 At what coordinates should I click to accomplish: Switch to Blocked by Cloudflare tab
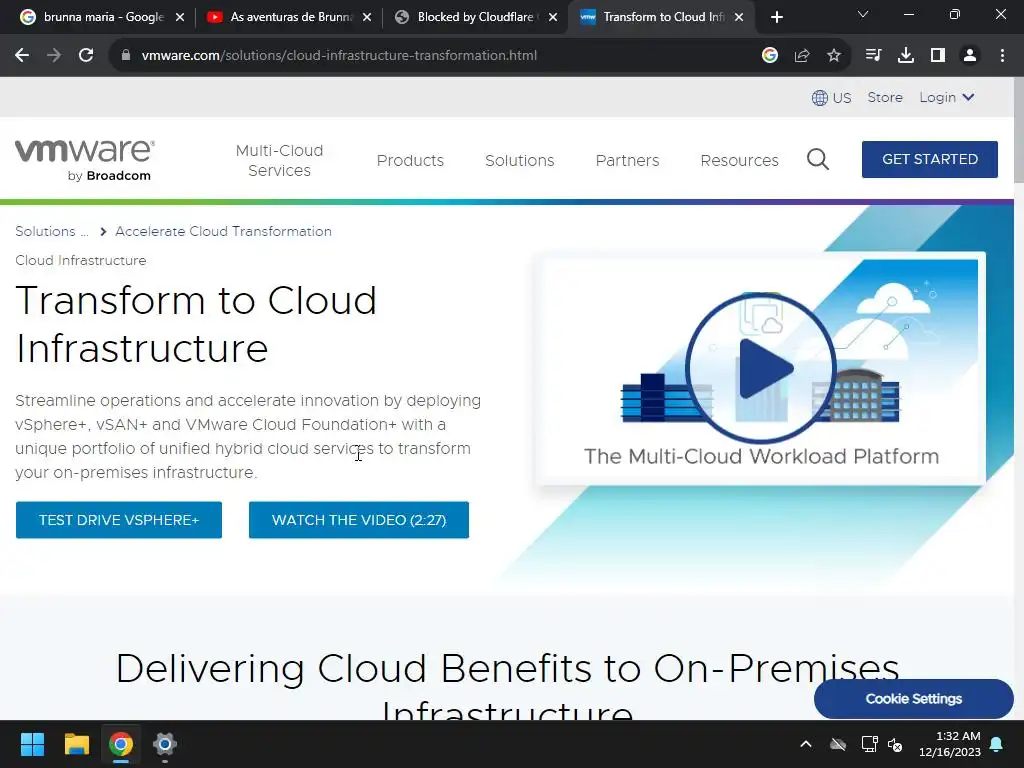click(x=474, y=17)
